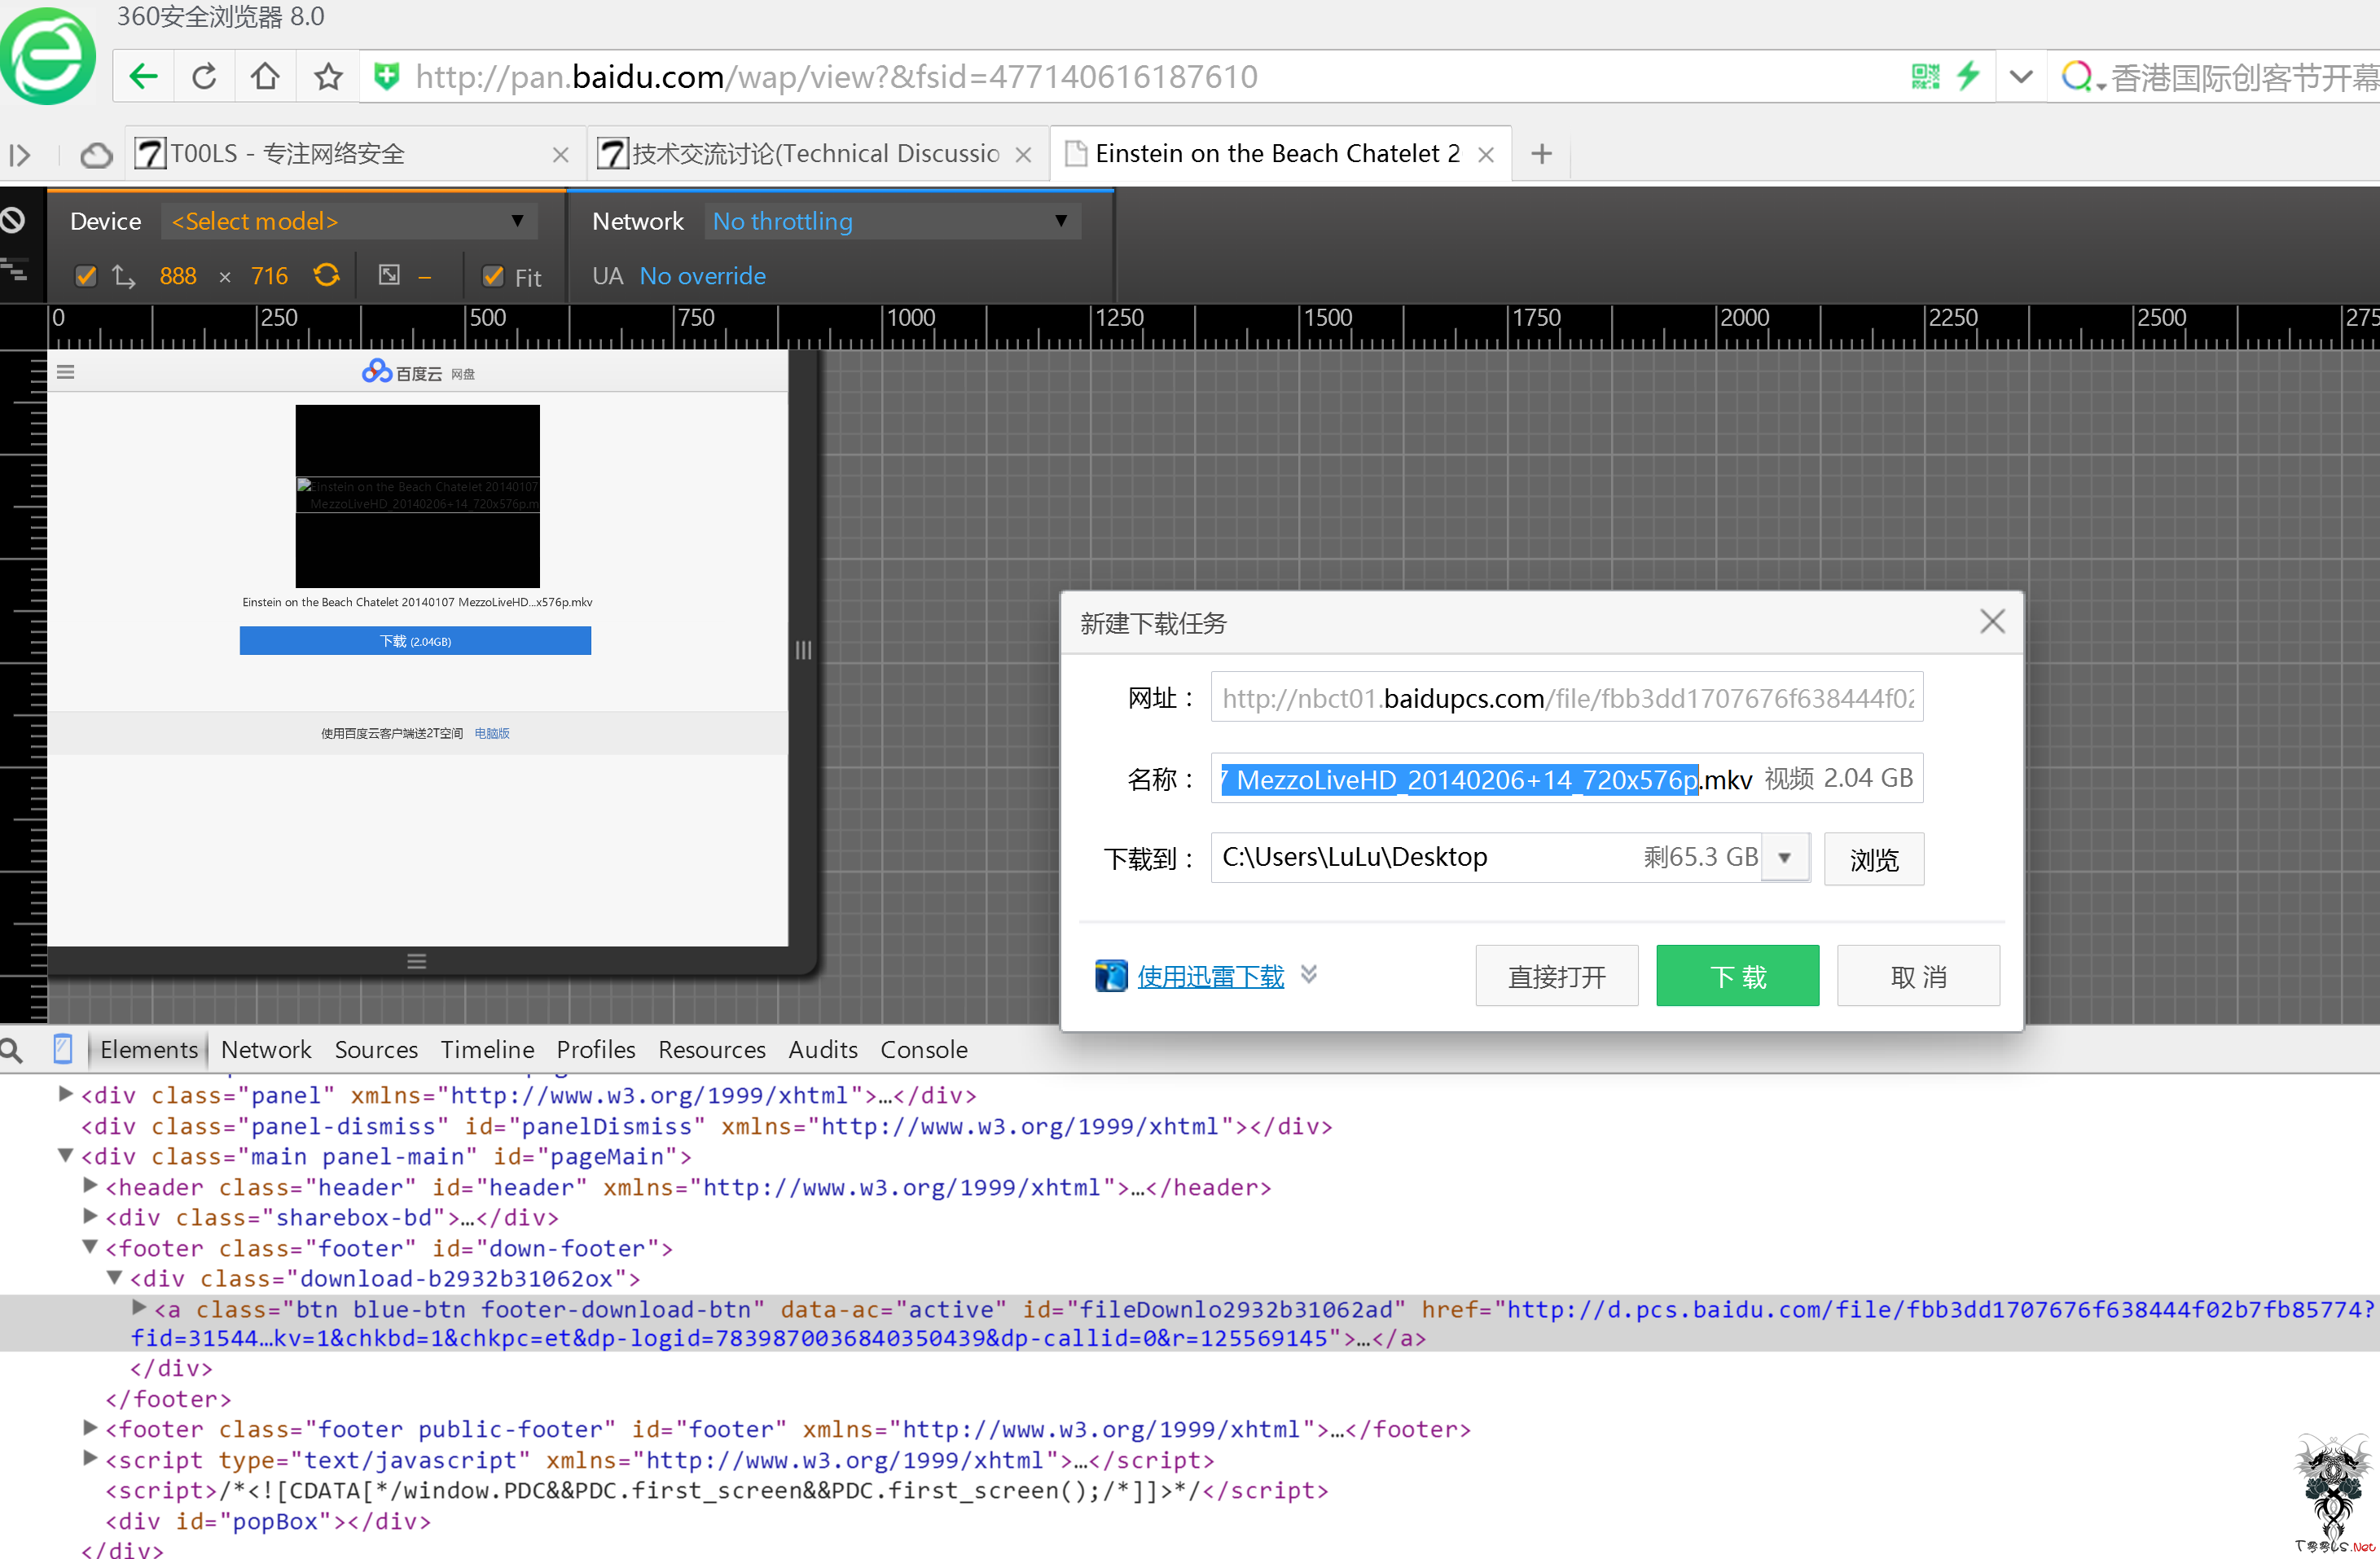This screenshot has height=1559, width=2380.
Task: Click the 使用迅雷下载 link
Action: tap(1211, 976)
